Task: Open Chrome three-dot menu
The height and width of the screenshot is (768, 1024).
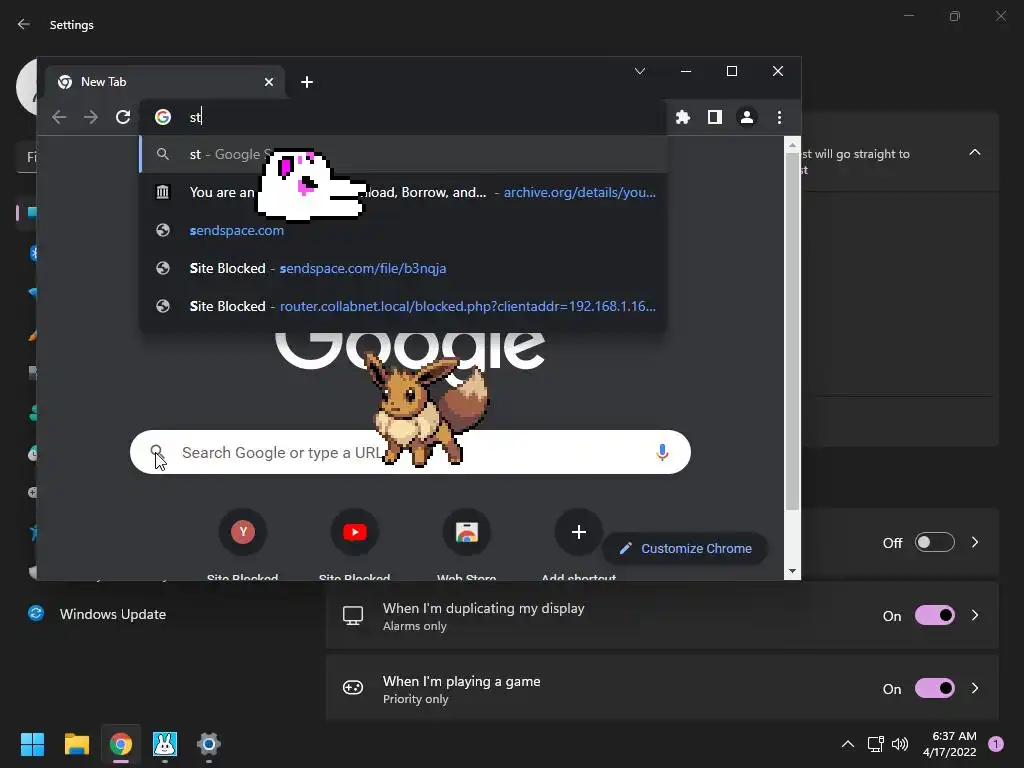Action: point(779,117)
